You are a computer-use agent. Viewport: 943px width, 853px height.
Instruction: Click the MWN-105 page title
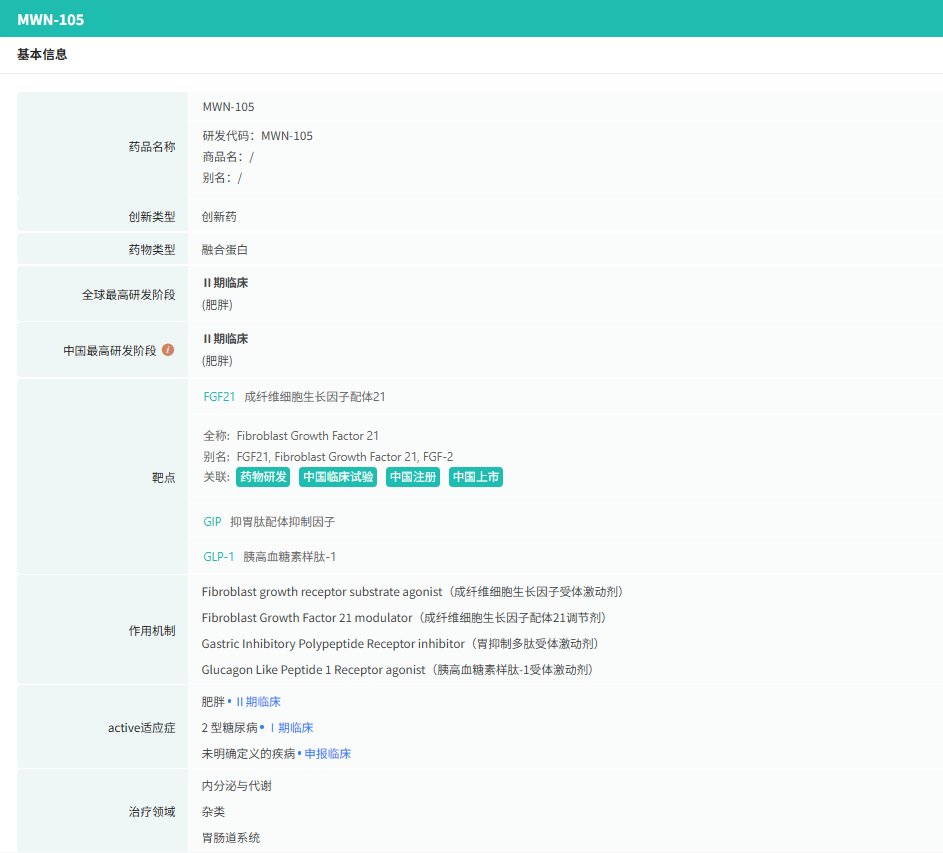click(51, 19)
